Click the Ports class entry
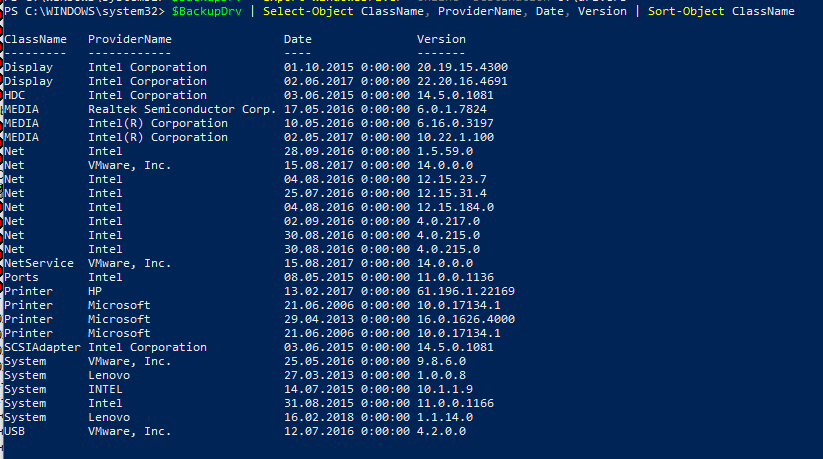The image size is (823, 459). [x=21, y=277]
